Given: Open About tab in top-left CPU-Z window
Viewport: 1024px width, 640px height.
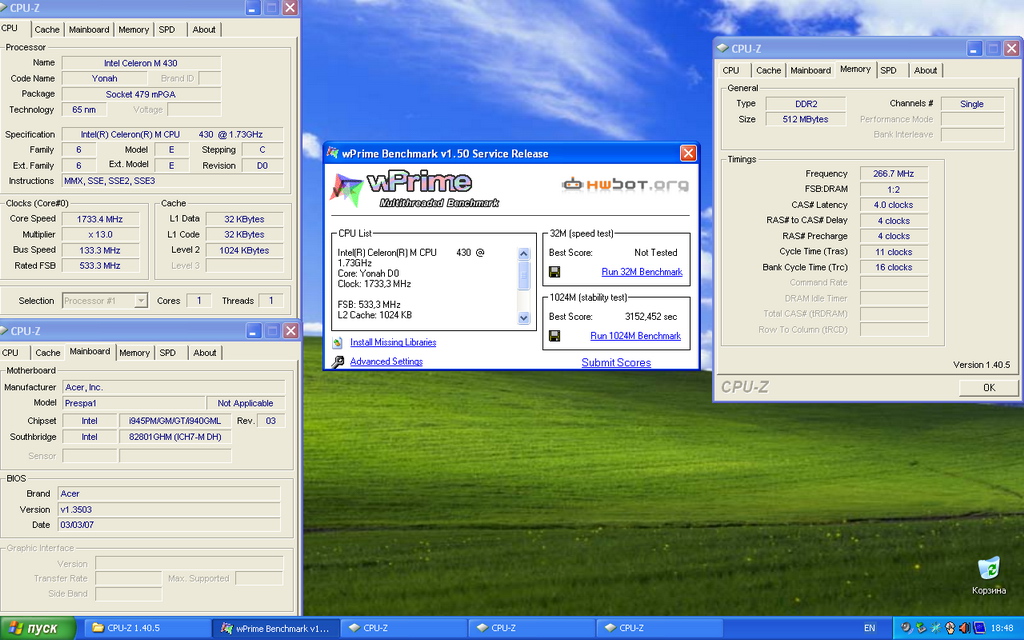Looking at the screenshot, I should [204, 29].
